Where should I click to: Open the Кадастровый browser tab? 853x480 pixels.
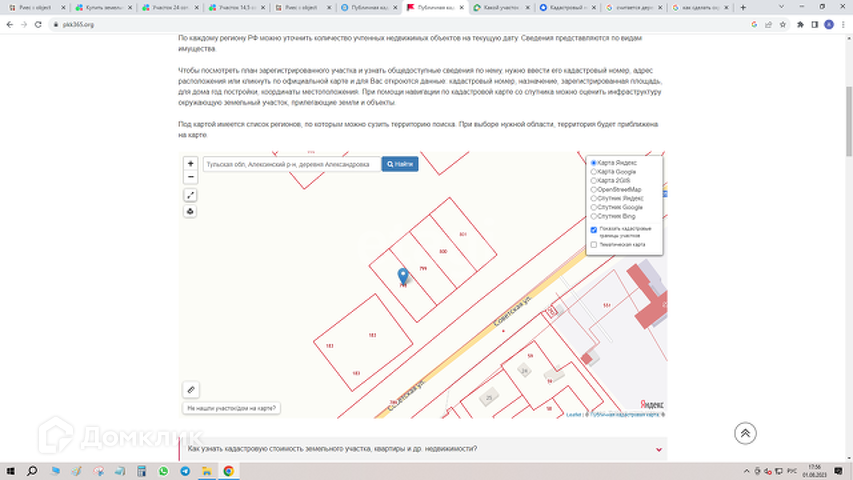tap(567, 7)
